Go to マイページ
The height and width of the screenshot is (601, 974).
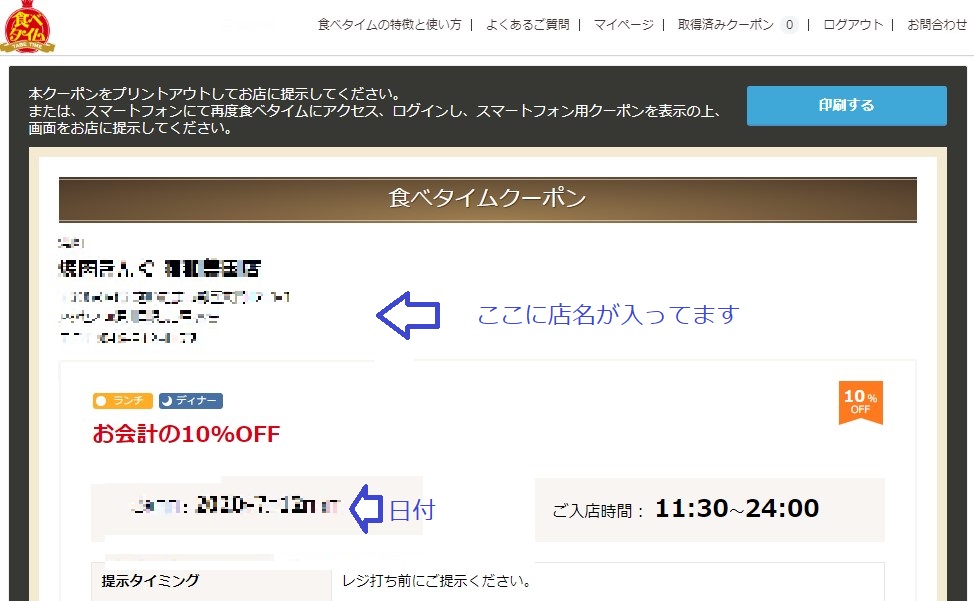click(624, 25)
